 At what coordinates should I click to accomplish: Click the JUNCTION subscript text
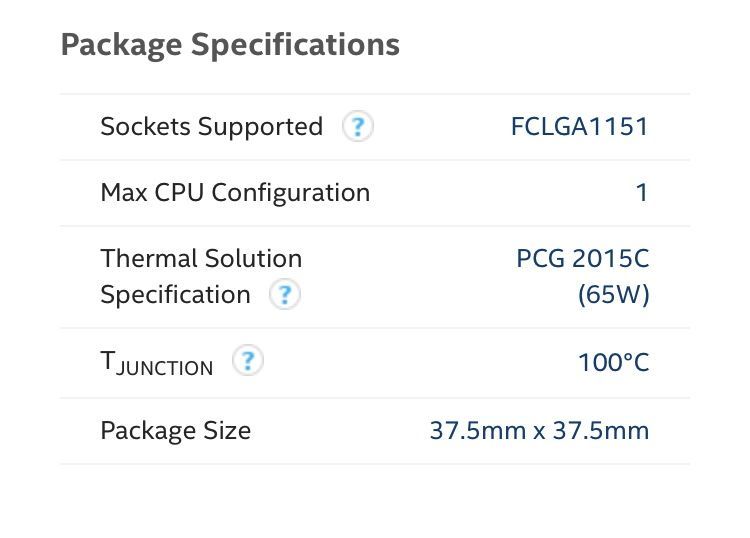pyautogui.click(x=165, y=369)
